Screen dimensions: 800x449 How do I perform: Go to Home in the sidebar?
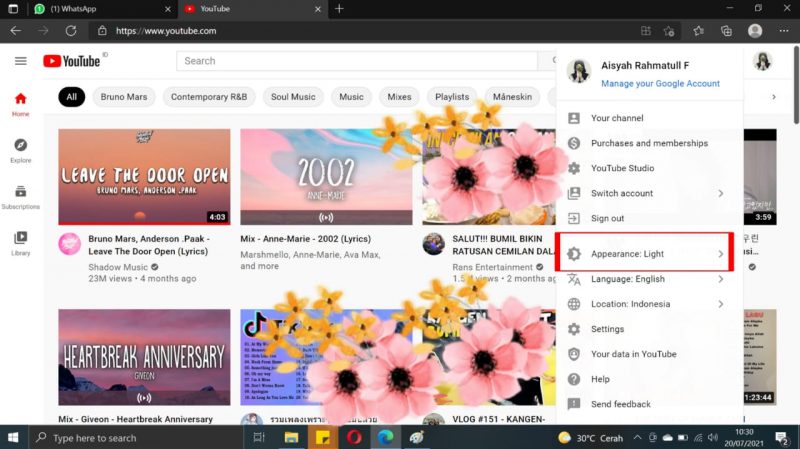point(20,105)
